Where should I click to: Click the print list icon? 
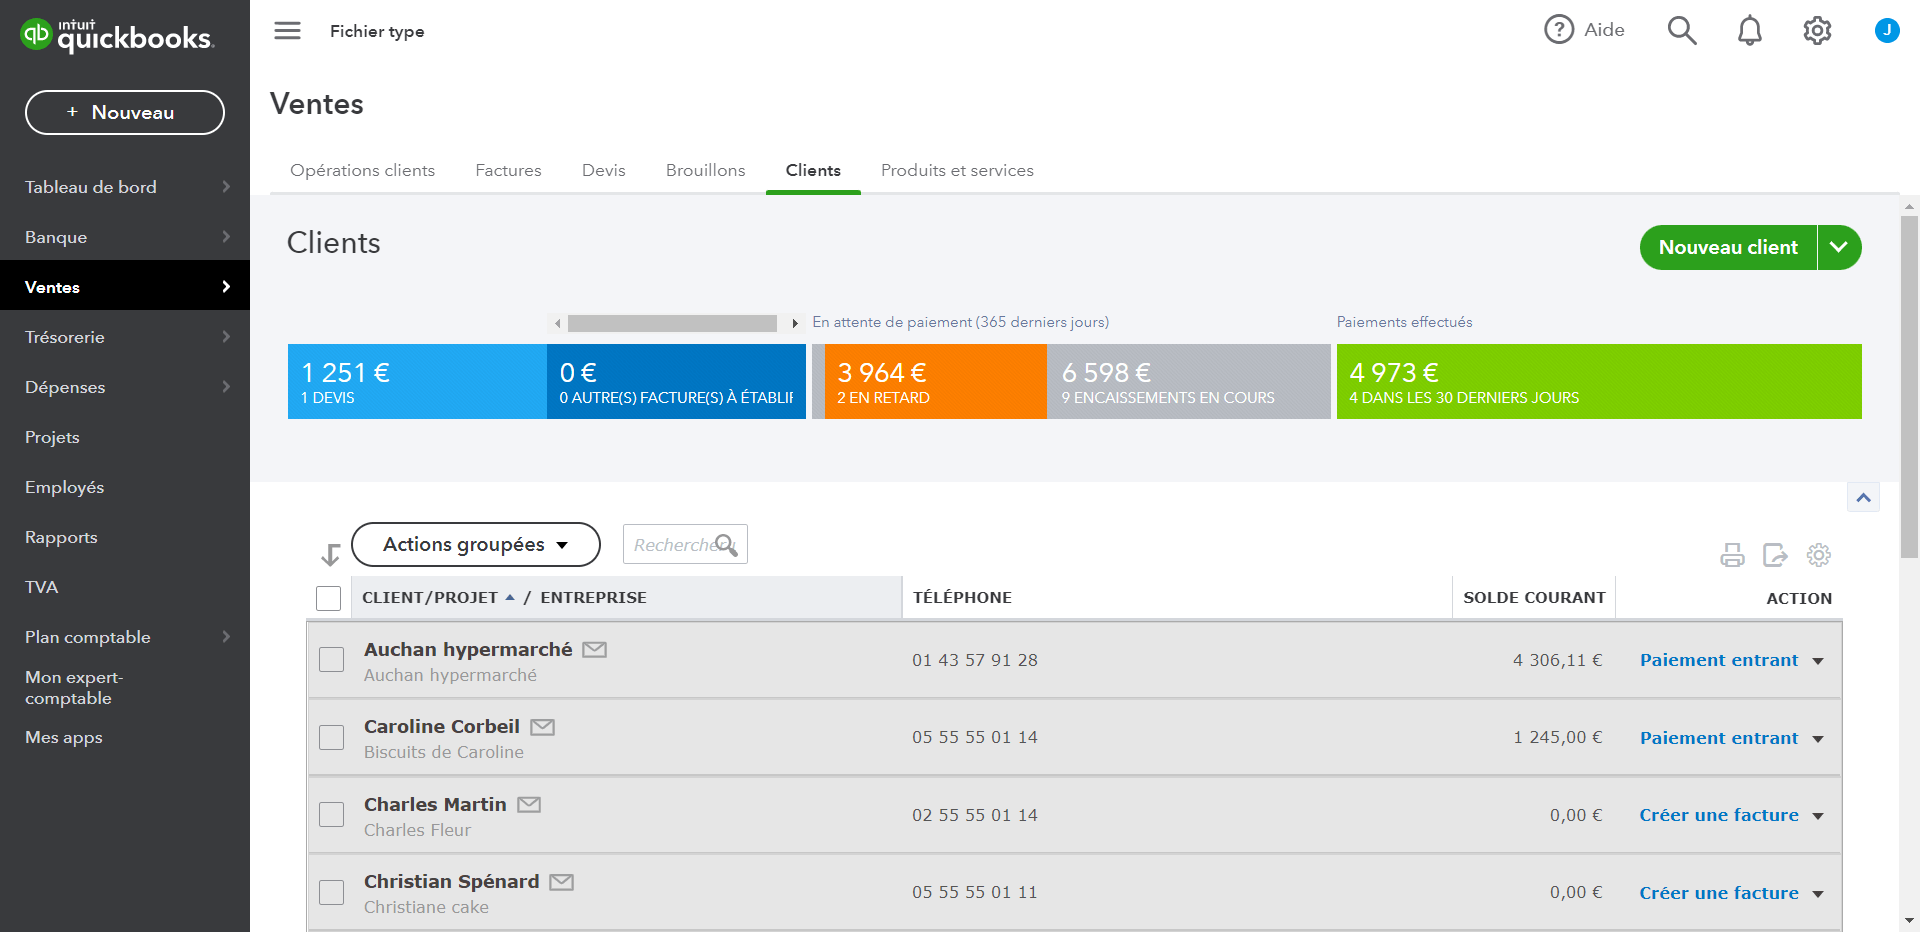[1732, 555]
